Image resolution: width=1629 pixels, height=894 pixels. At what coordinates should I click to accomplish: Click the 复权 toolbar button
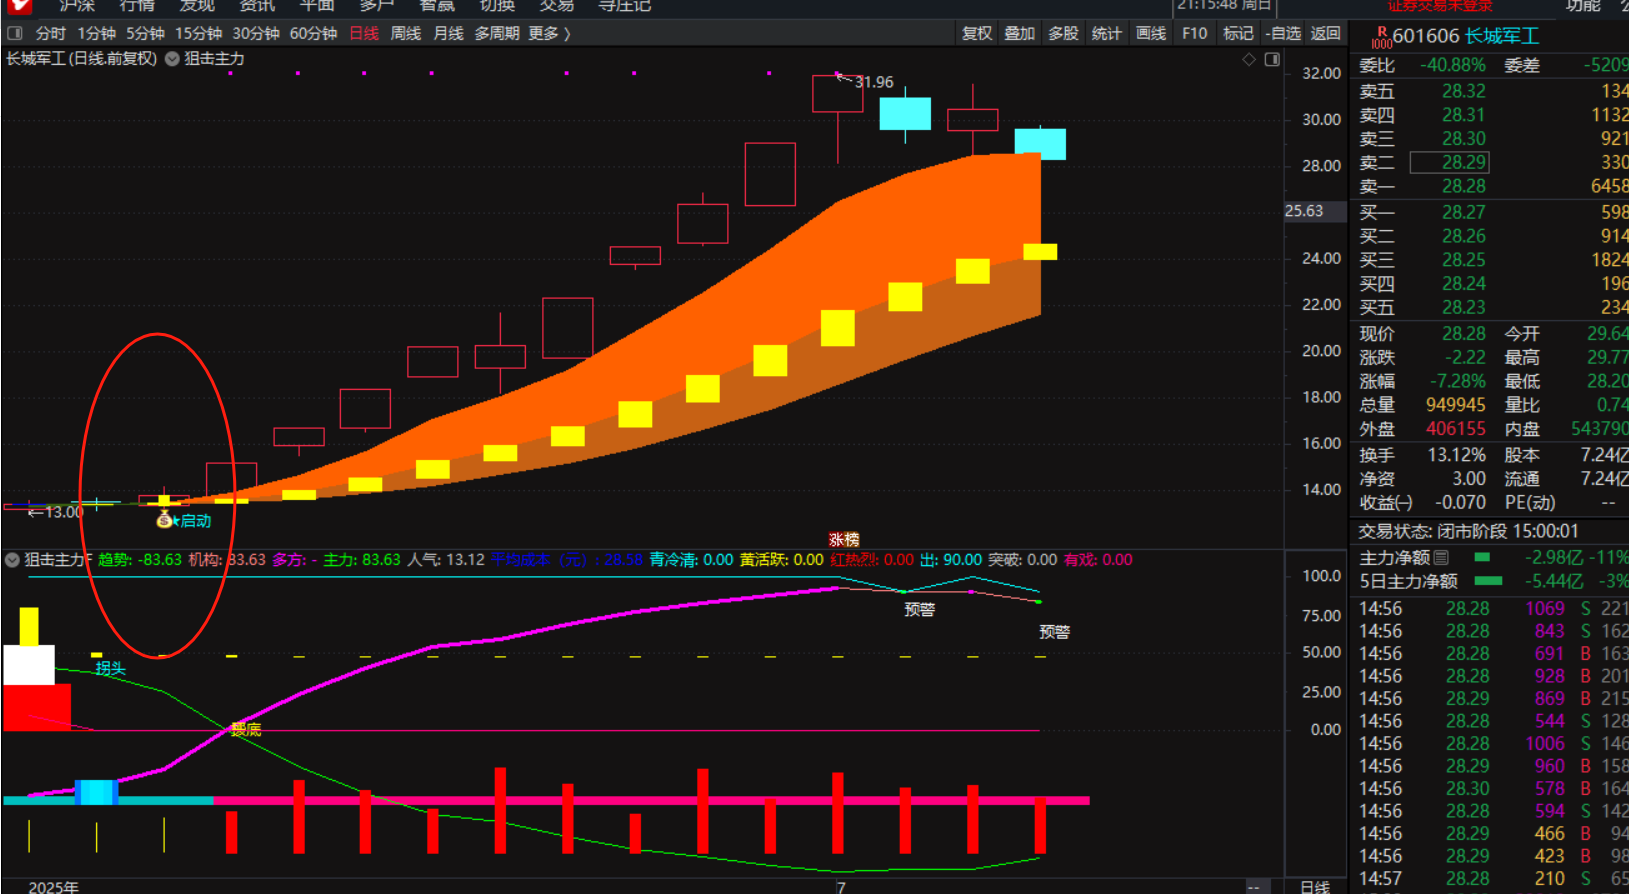pos(976,33)
